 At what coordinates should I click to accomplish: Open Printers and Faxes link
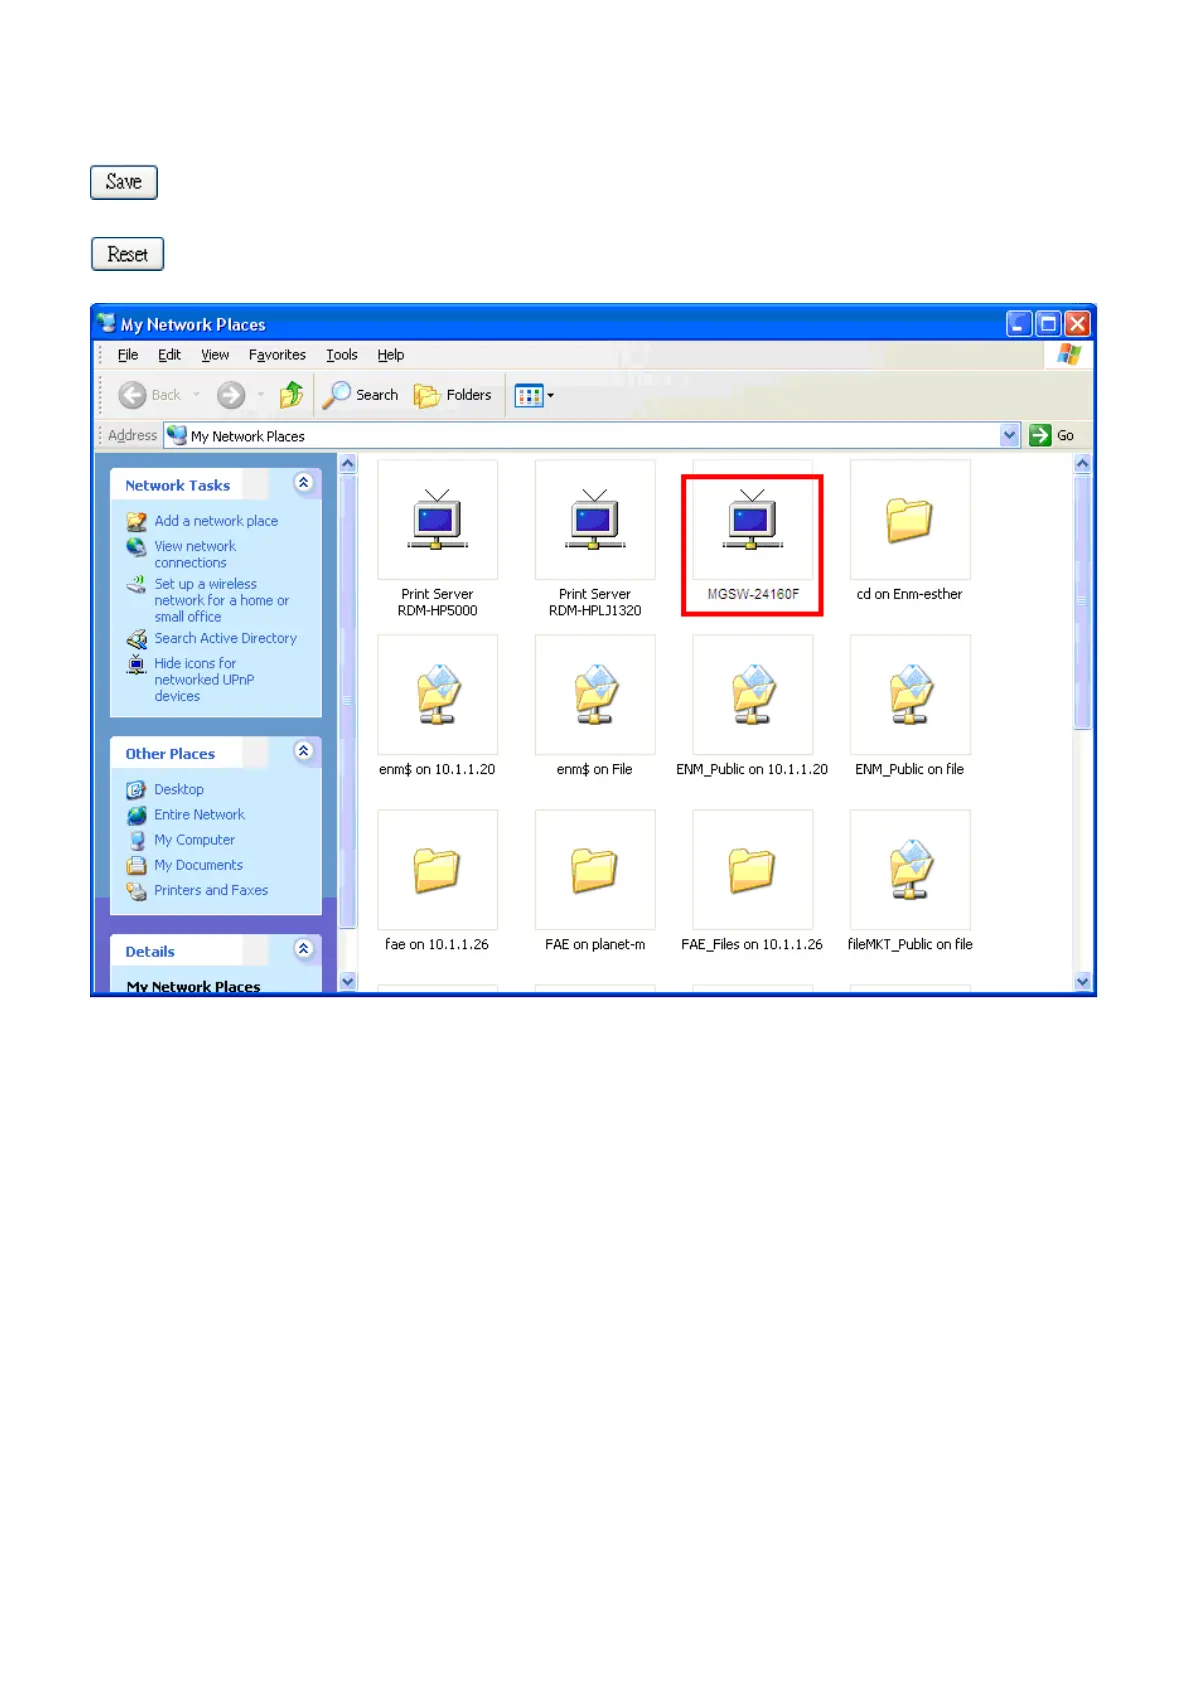[211, 890]
